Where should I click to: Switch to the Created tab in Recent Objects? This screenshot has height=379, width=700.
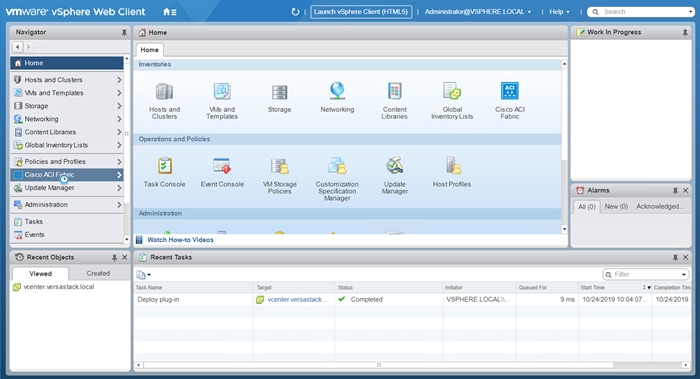tap(98, 274)
